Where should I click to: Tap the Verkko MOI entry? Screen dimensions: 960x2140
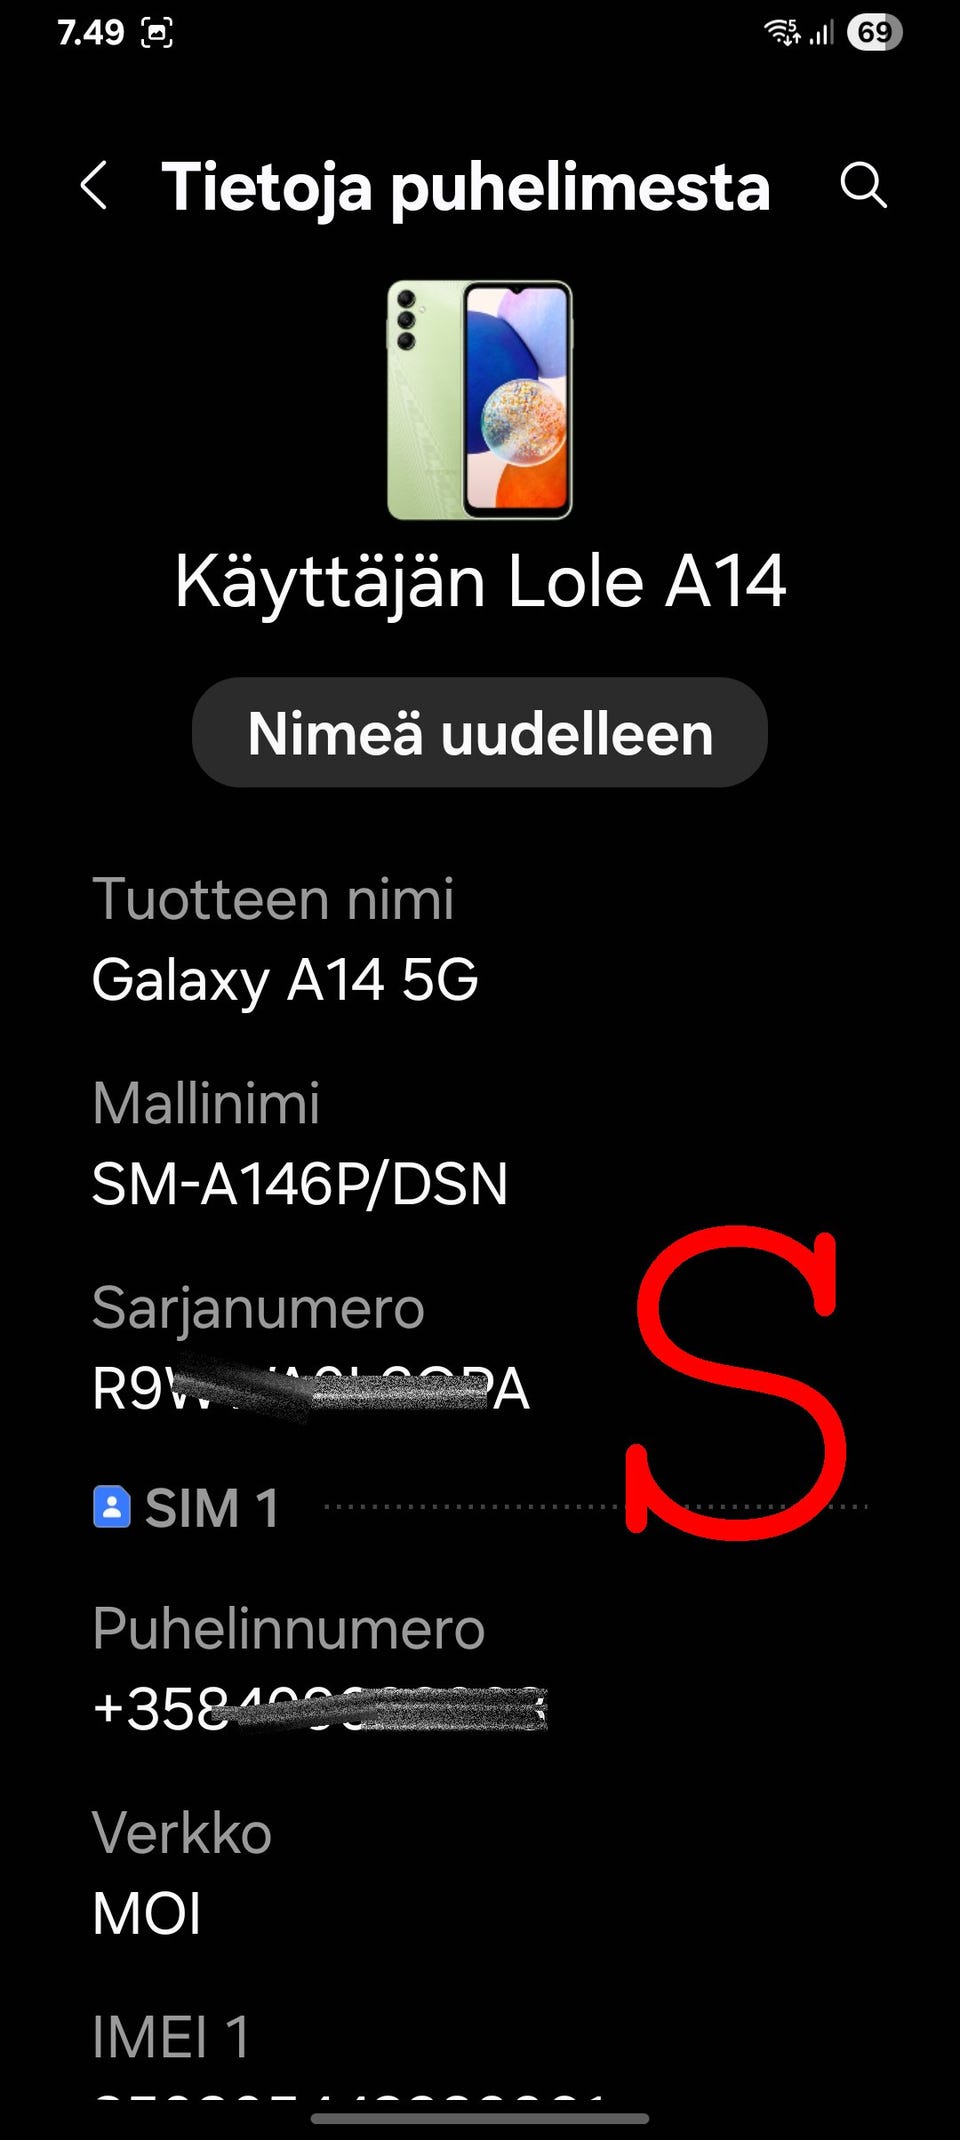[480, 1873]
